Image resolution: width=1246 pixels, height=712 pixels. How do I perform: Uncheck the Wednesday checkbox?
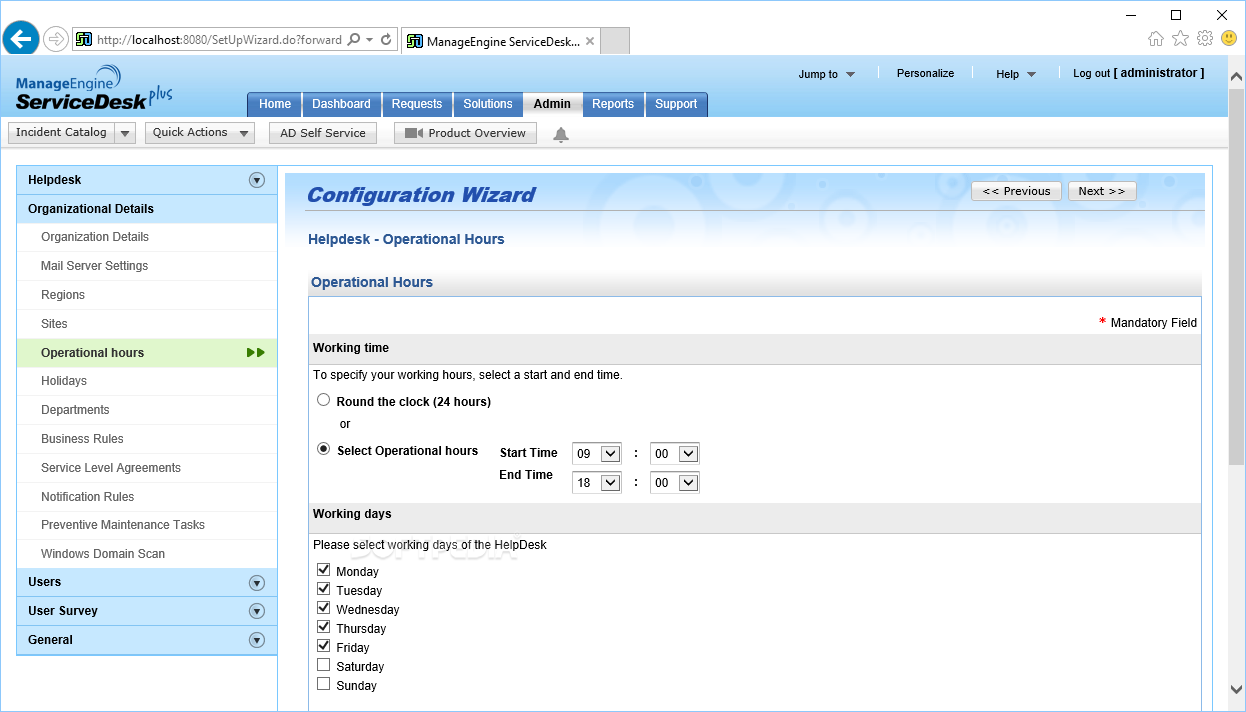(x=323, y=608)
